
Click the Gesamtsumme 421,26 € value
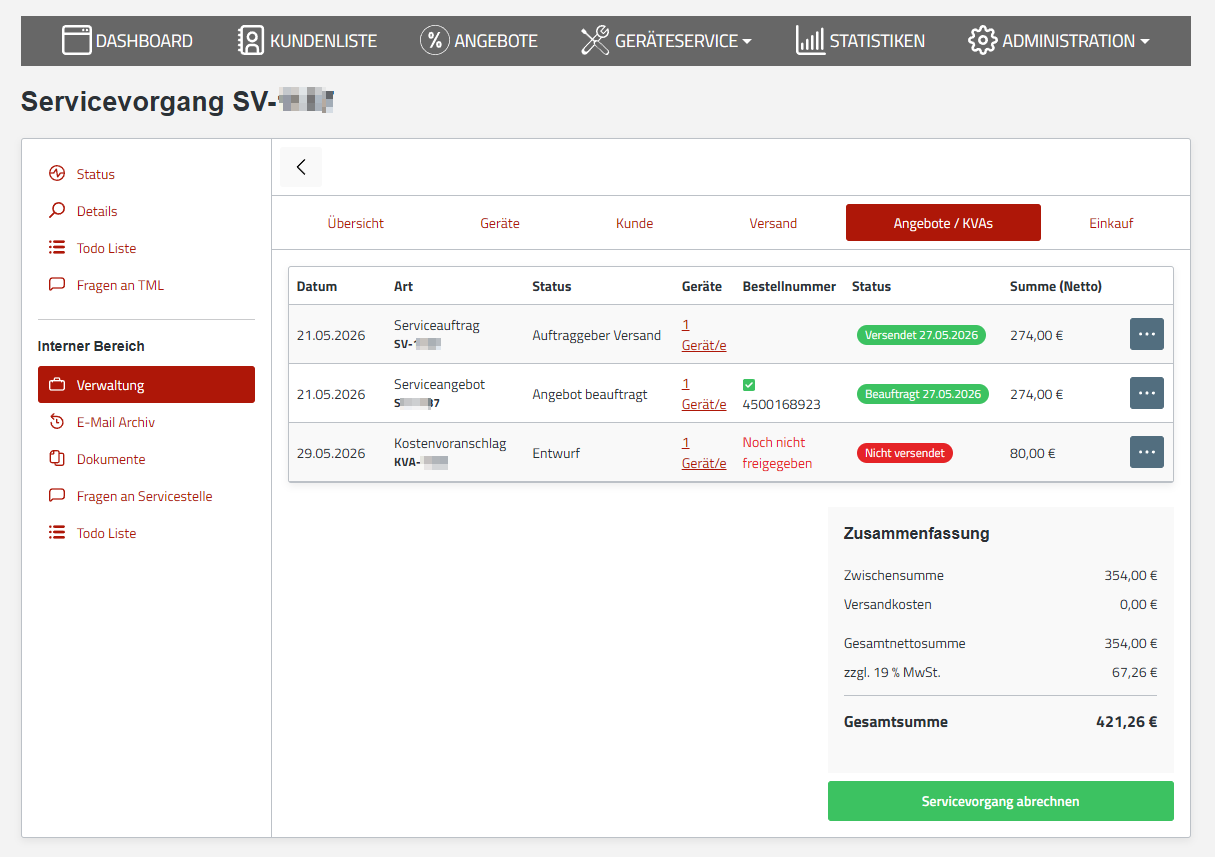[1127, 722]
